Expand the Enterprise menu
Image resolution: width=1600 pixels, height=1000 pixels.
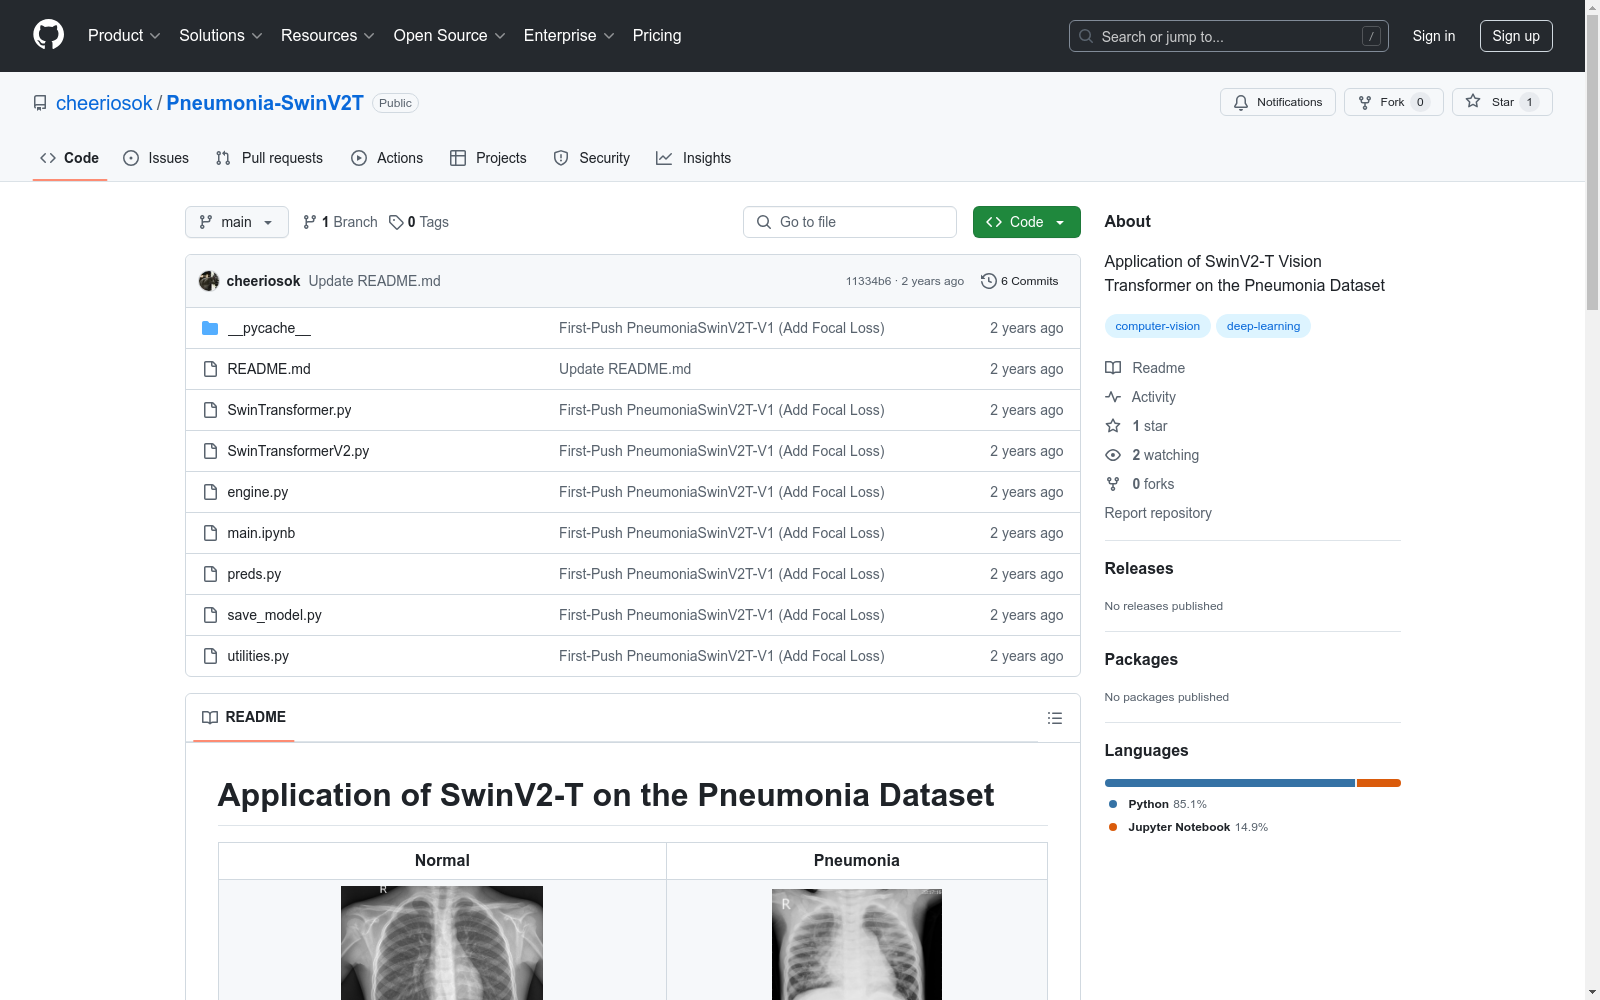tap(569, 36)
